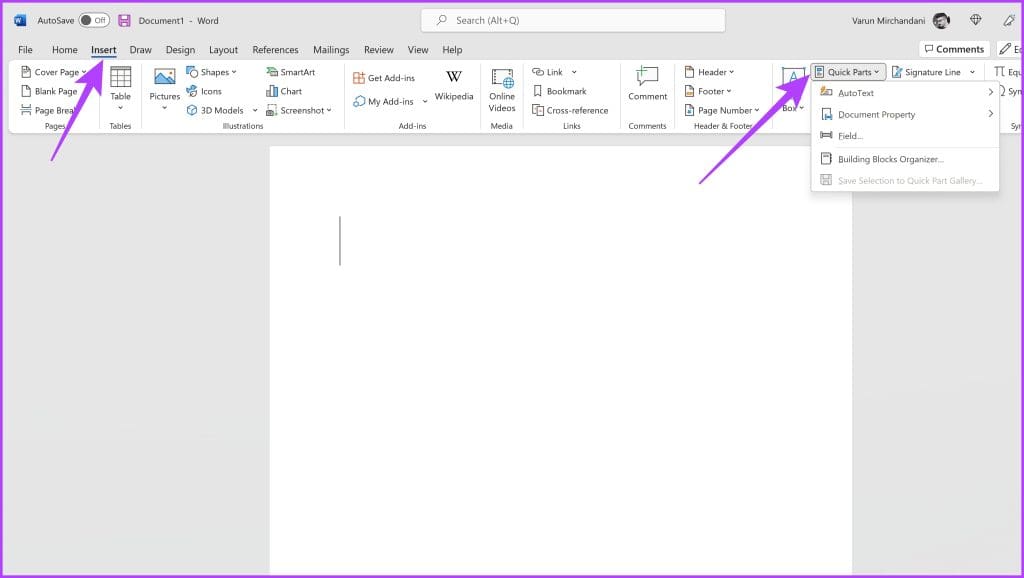Image resolution: width=1024 pixels, height=578 pixels.
Task: Switch to the Review tab
Action: point(379,50)
